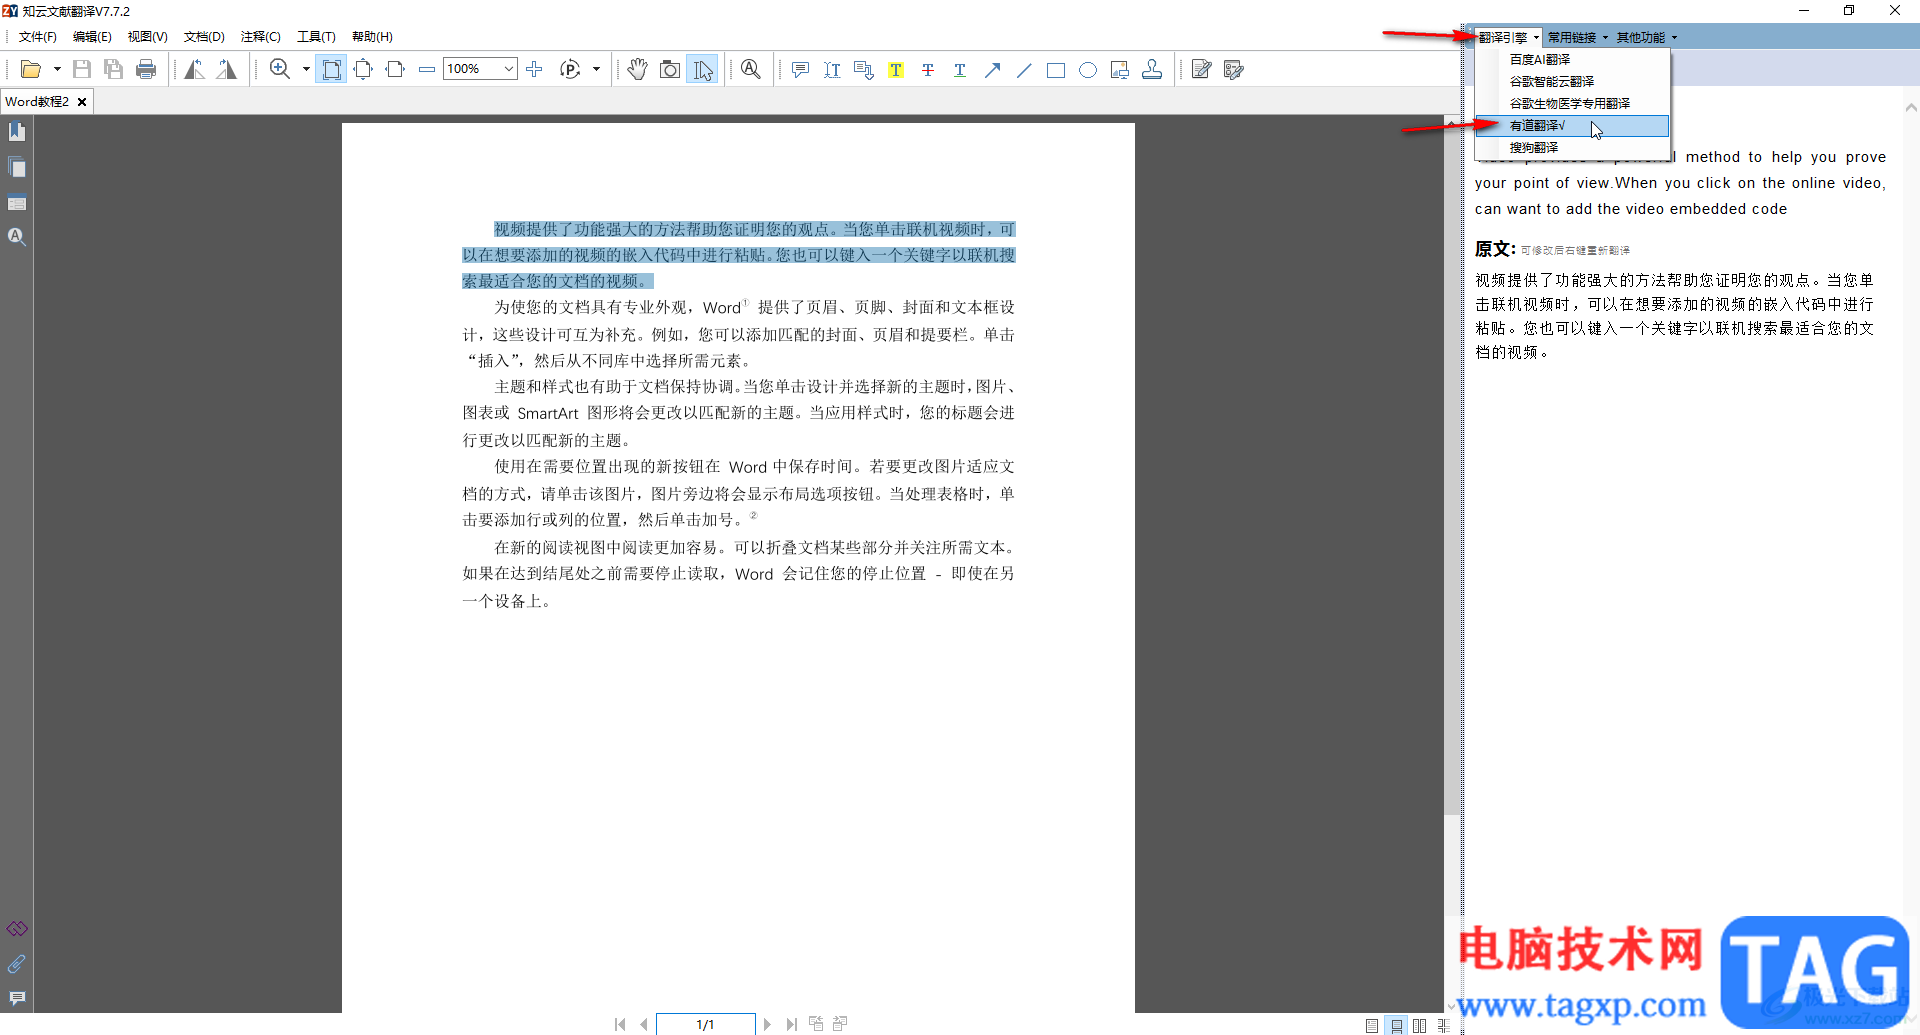Select the actual size view icon

(331, 69)
